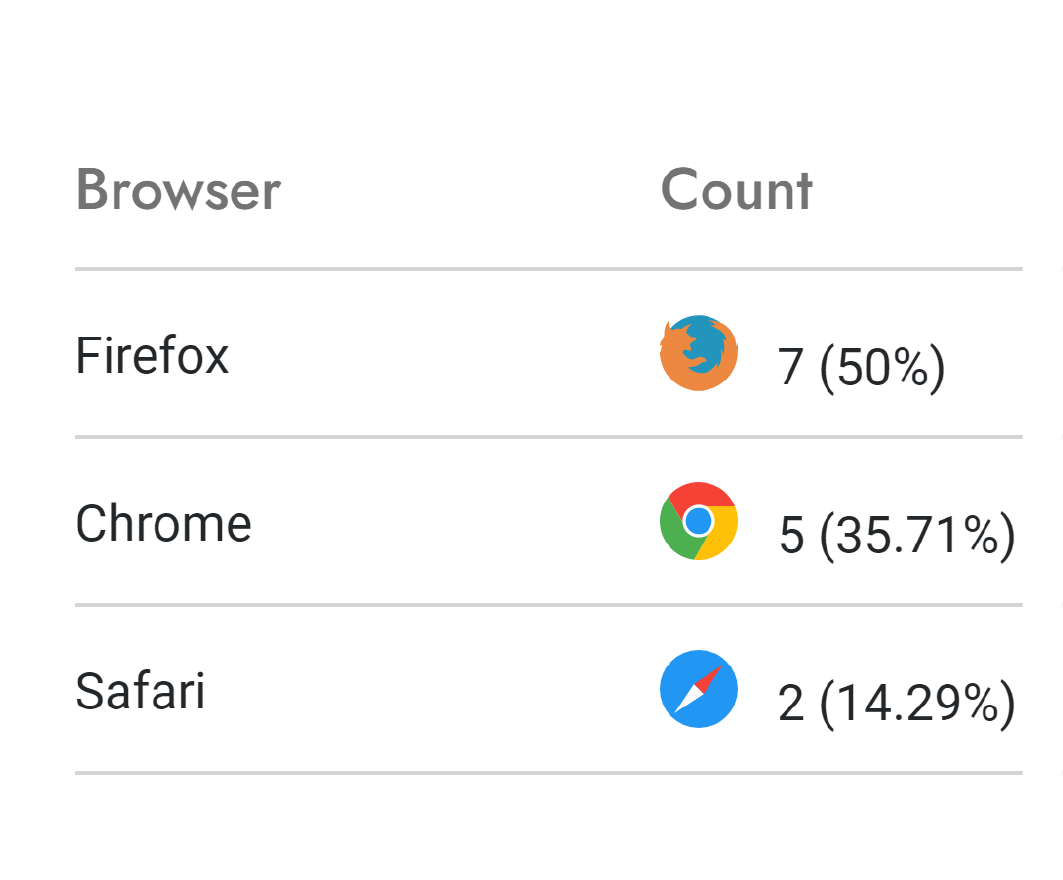Click the number 5 in Chrome count

pos(791,536)
